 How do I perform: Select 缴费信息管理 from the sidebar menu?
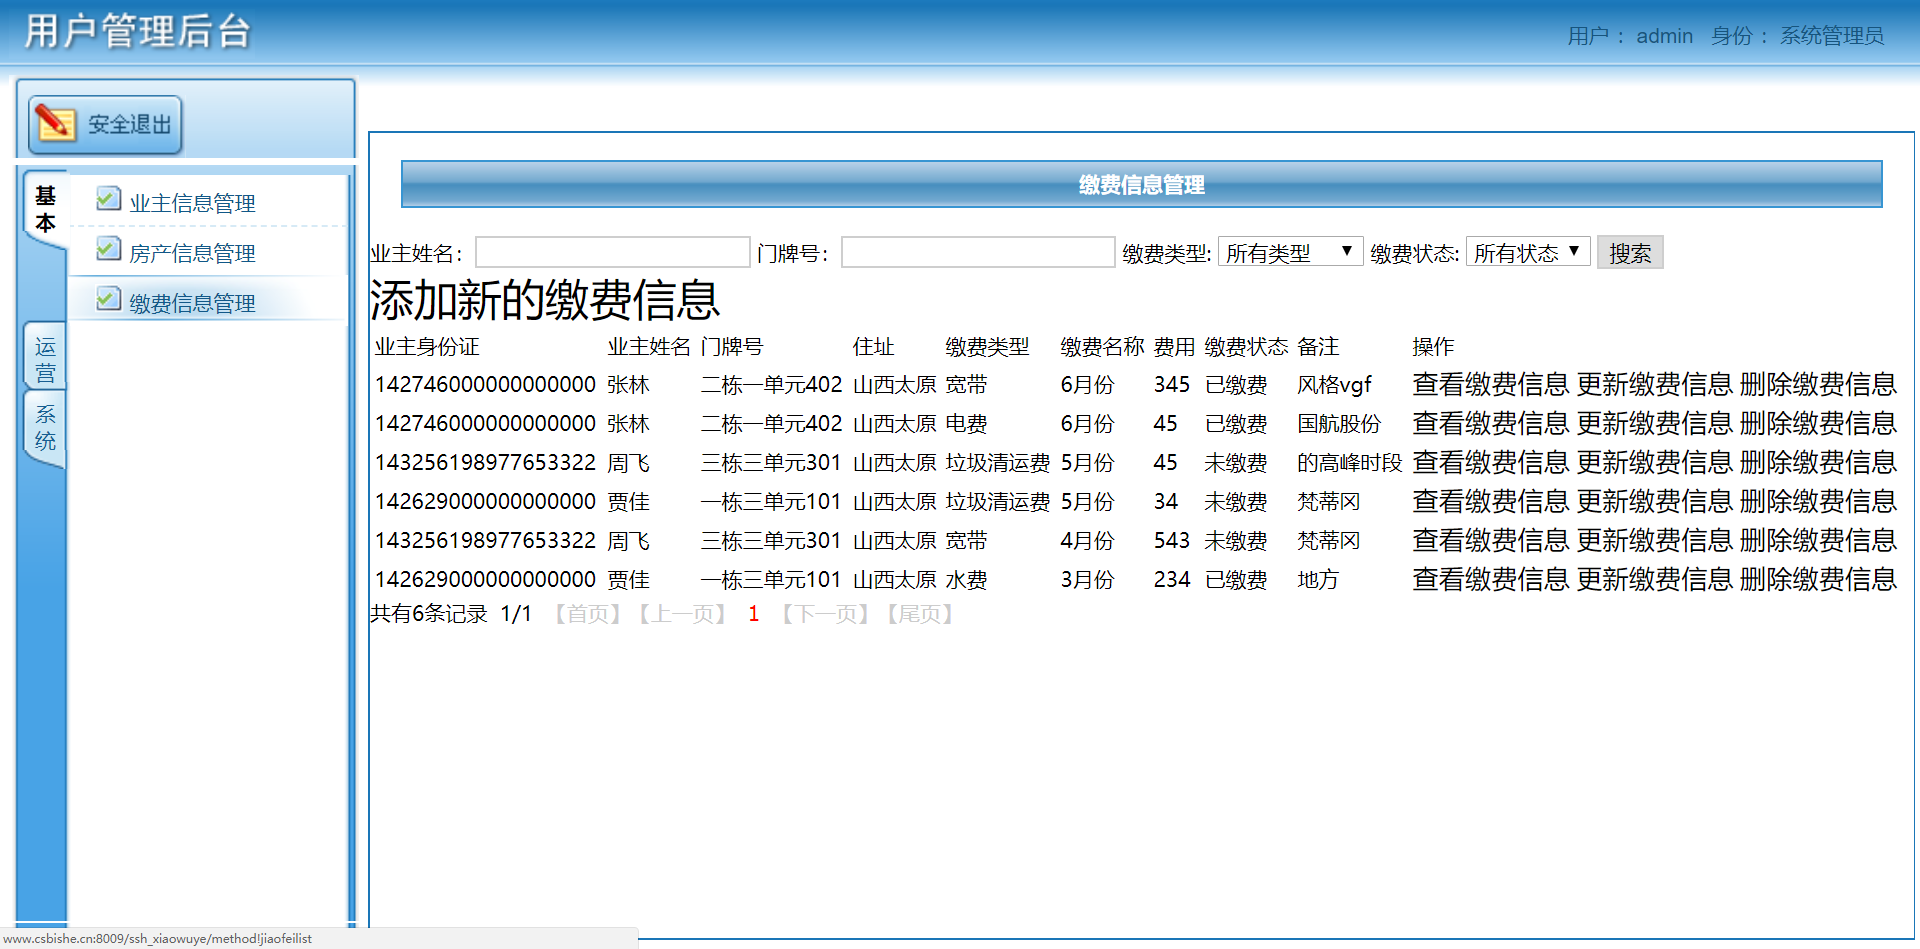coord(192,302)
